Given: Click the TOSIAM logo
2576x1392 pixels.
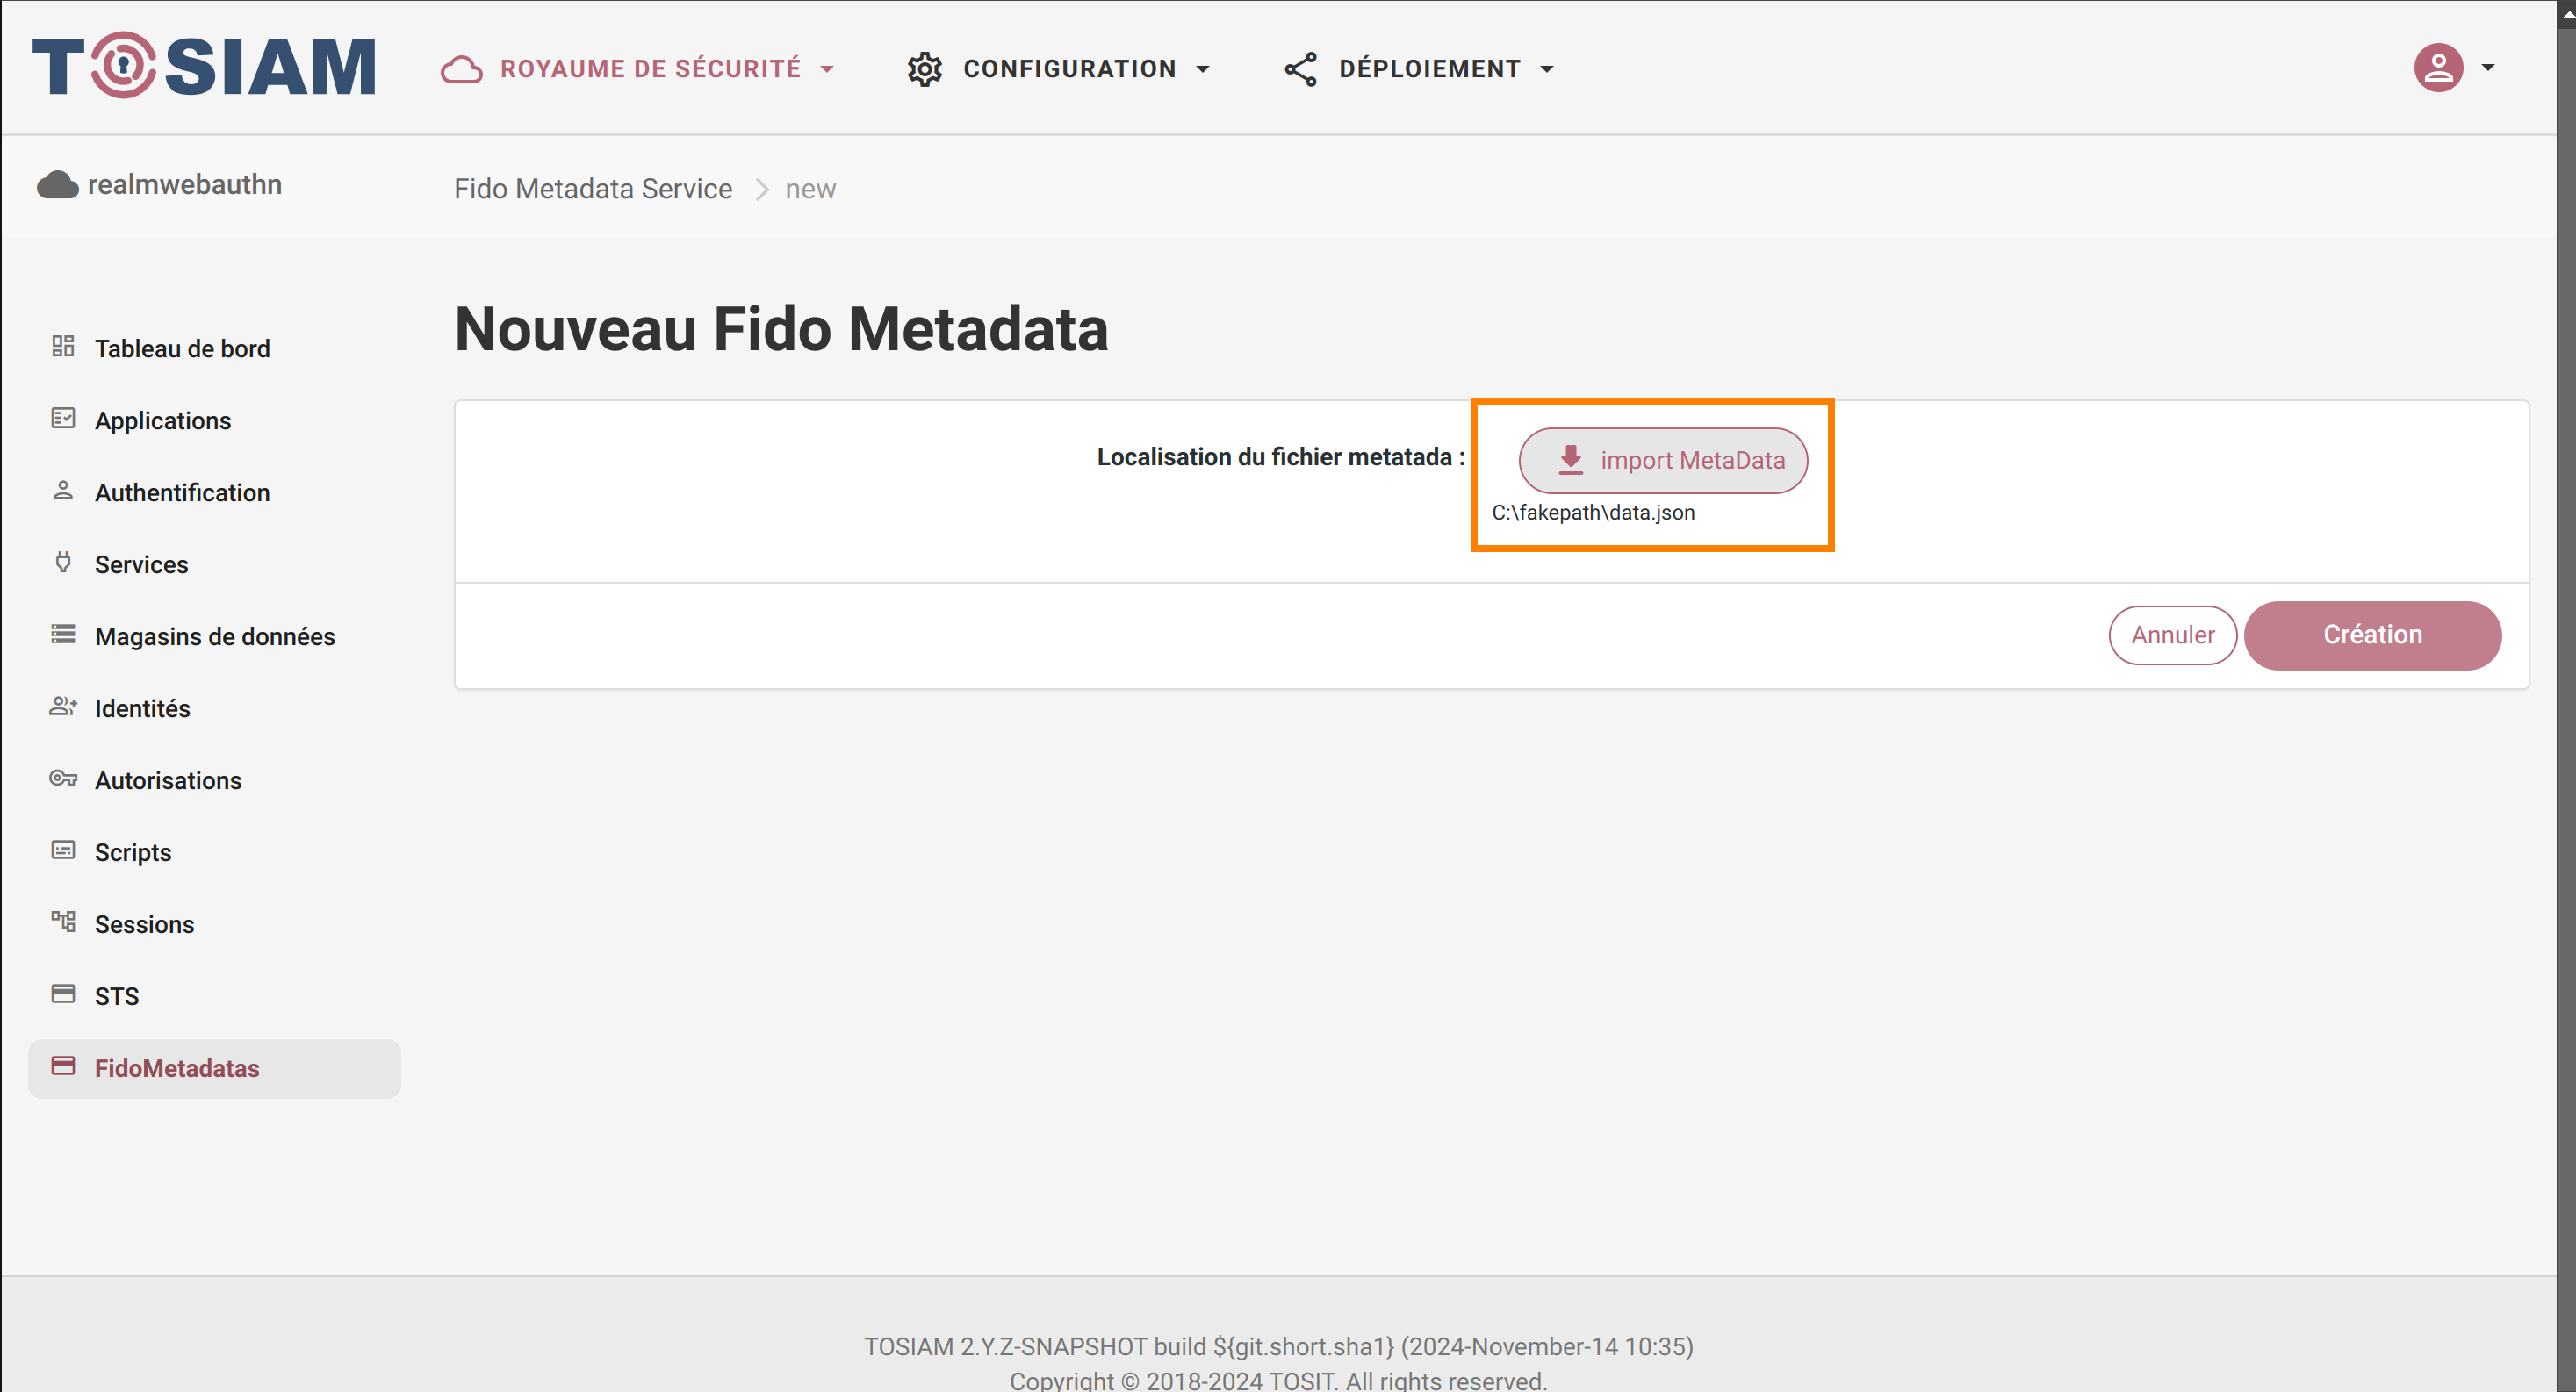Looking at the screenshot, I should [204, 66].
